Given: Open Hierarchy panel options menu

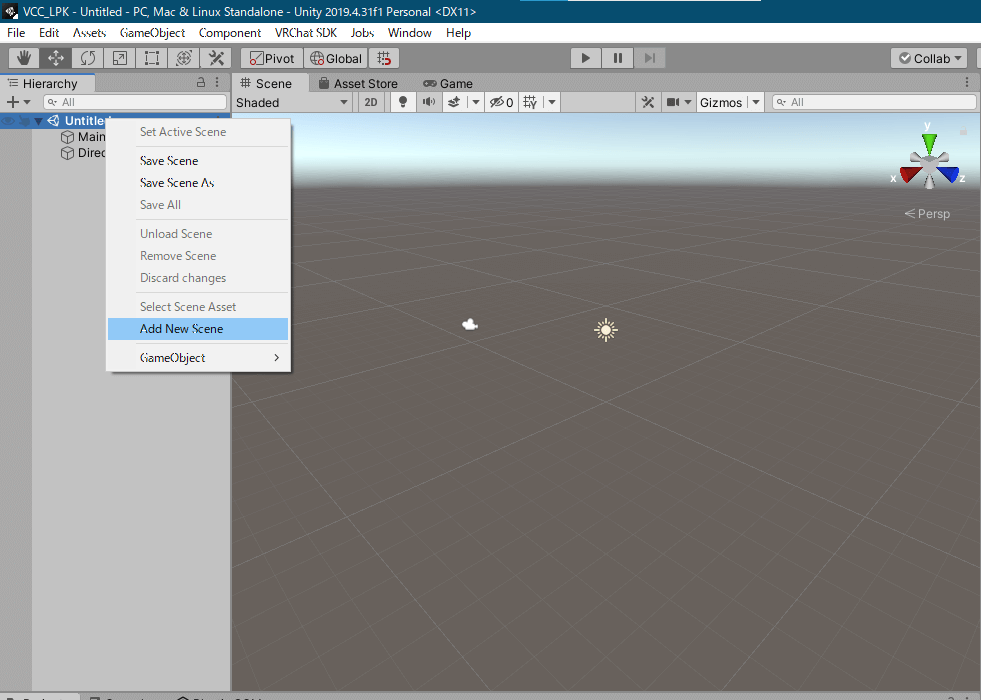Looking at the screenshot, I should point(217,83).
